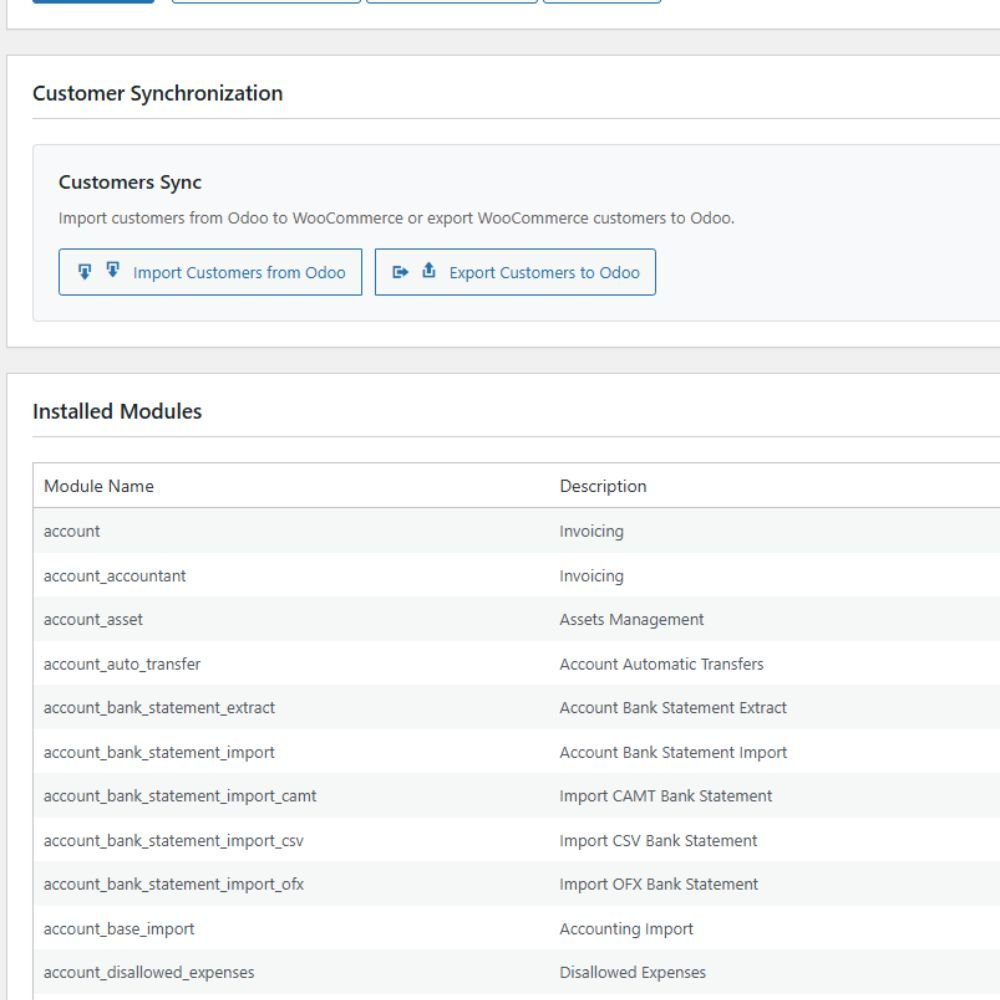The height and width of the screenshot is (1000, 1000).
Task: Click the leftmost download icon in Import Customers button
Action: 85,271
